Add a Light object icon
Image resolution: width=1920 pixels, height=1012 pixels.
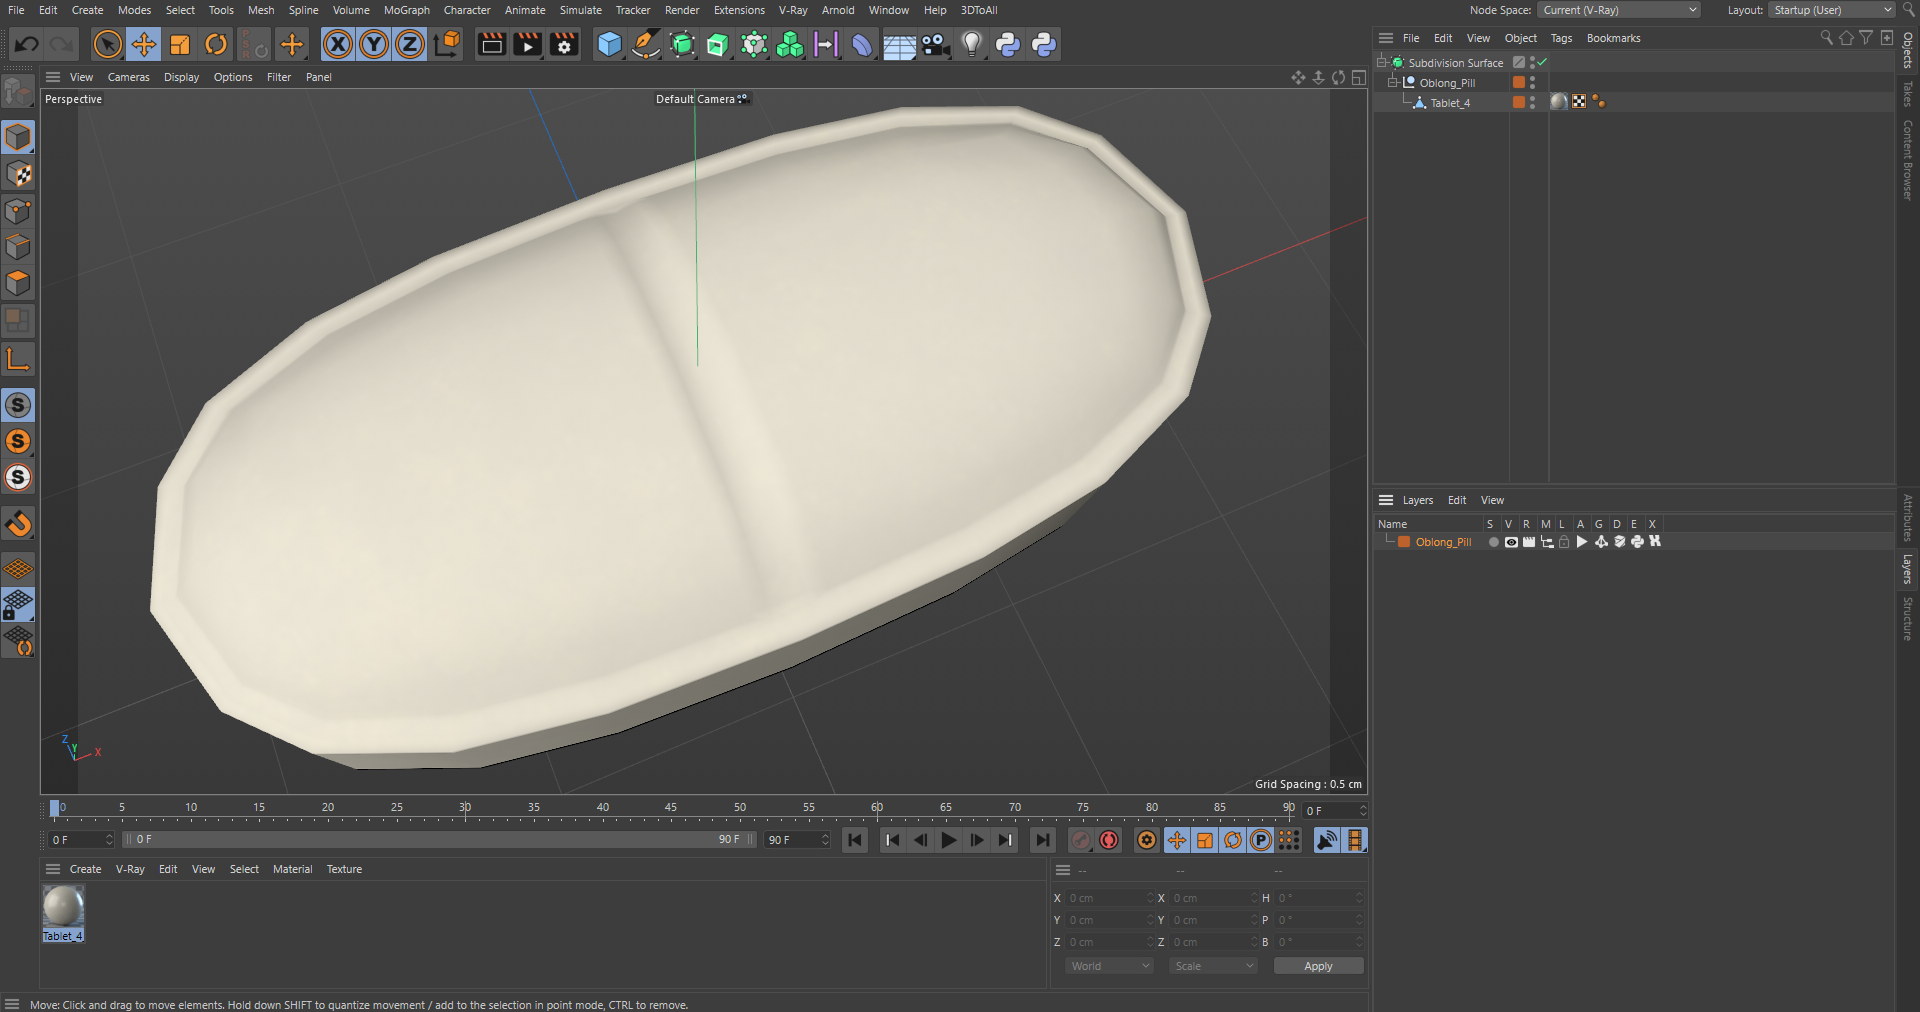[x=972, y=44]
